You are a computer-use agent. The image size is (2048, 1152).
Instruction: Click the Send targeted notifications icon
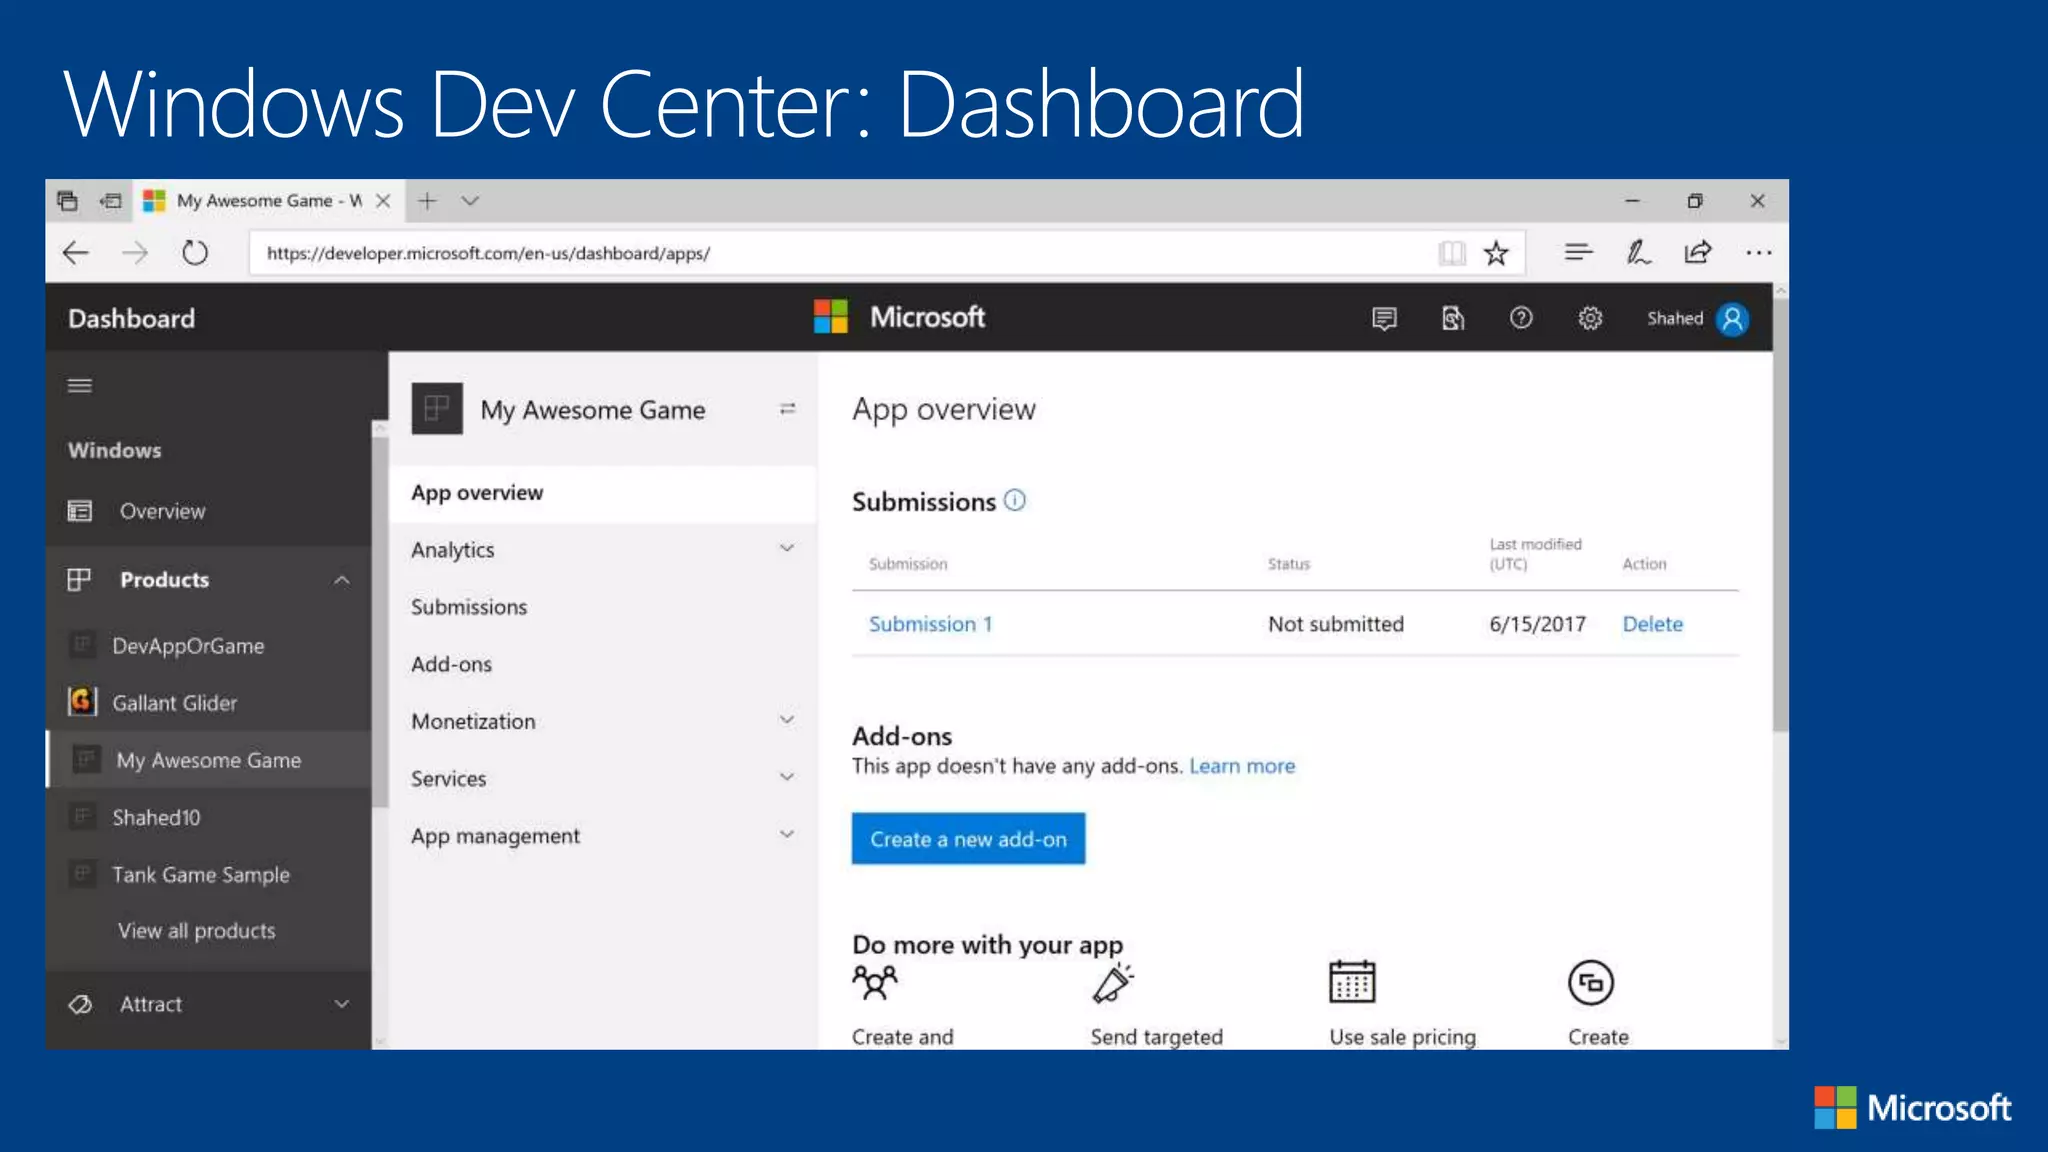coord(1113,983)
